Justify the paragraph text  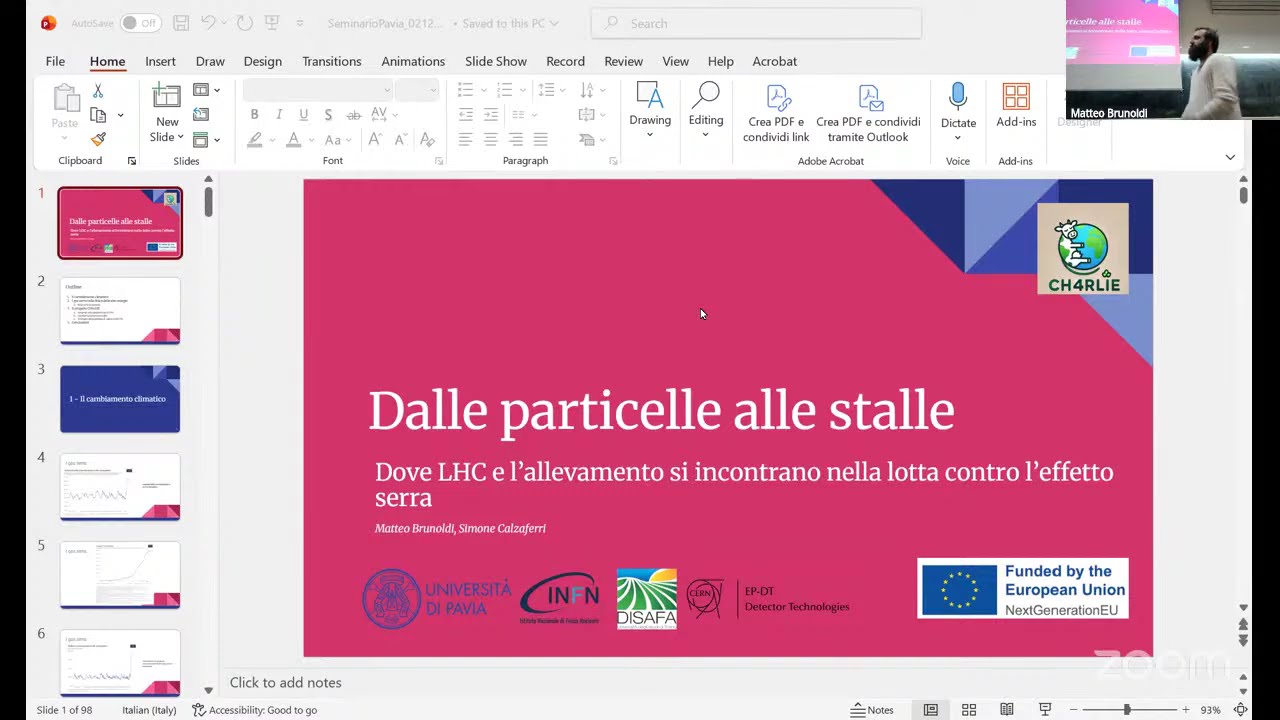tap(541, 140)
